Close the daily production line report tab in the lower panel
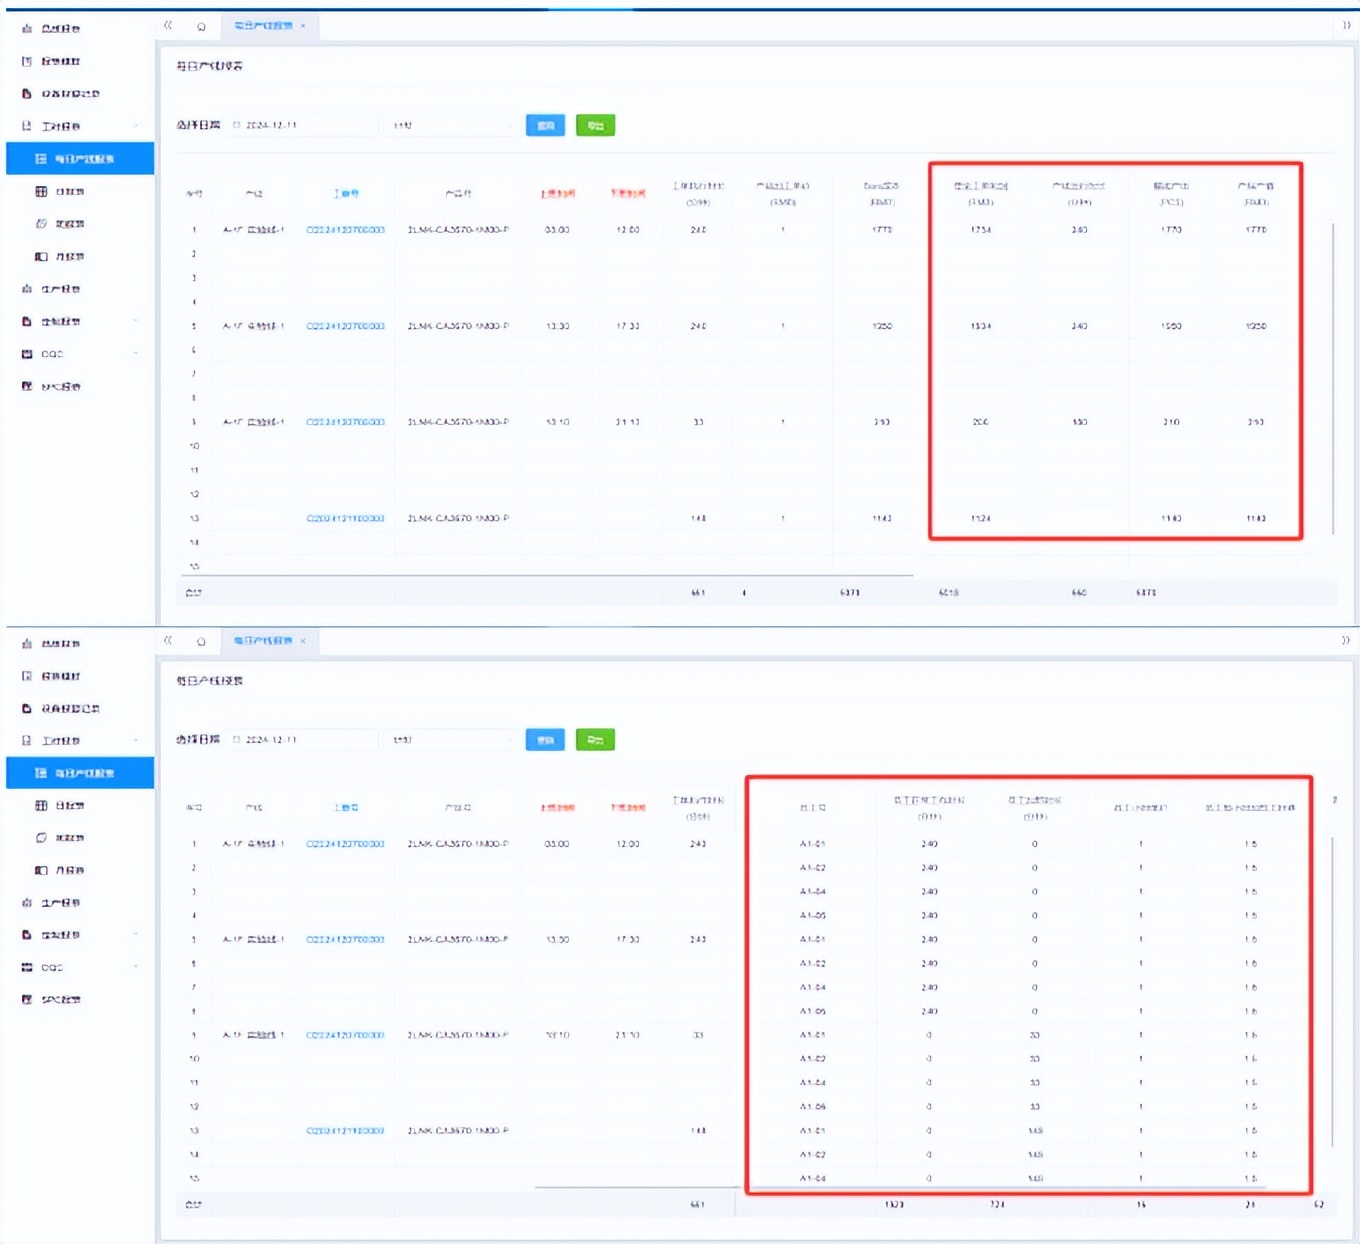1360x1244 pixels. (x=303, y=641)
